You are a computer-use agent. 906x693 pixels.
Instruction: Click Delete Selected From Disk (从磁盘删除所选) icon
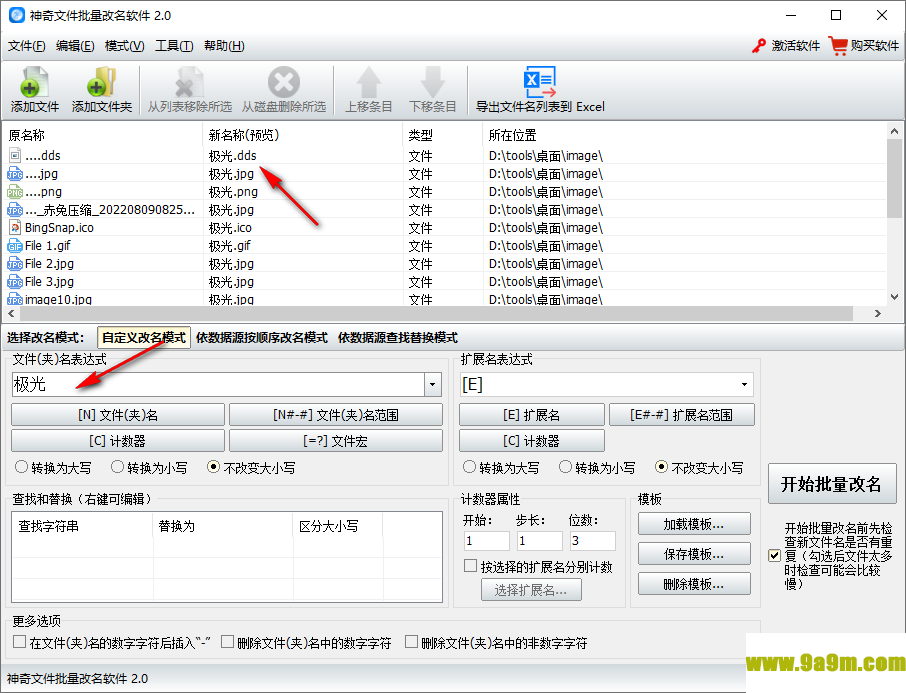point(284,82)
